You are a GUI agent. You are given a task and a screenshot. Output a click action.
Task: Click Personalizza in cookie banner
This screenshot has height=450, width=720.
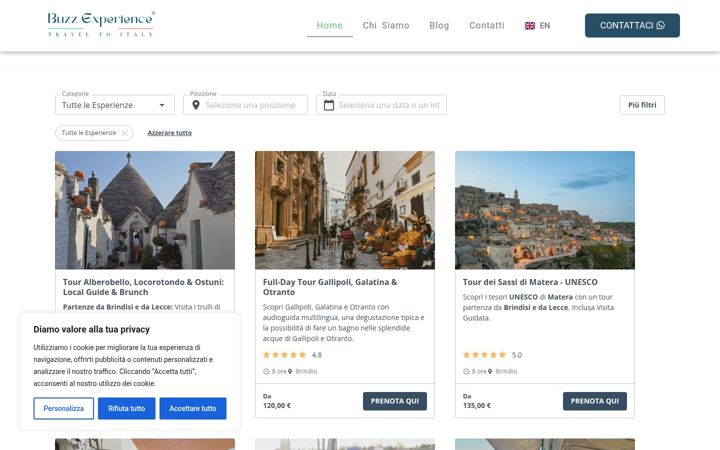[x=63, y=408]
